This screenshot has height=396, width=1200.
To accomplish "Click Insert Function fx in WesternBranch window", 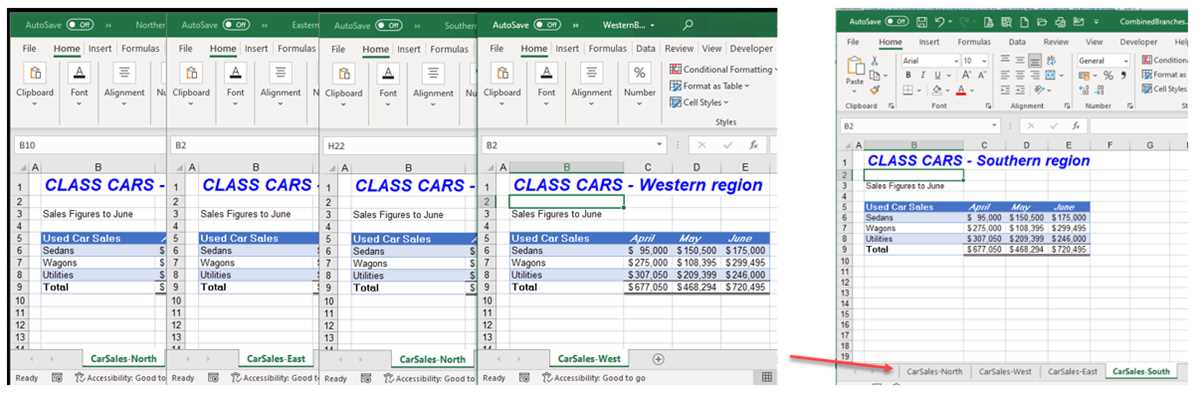I will point(753,145).
